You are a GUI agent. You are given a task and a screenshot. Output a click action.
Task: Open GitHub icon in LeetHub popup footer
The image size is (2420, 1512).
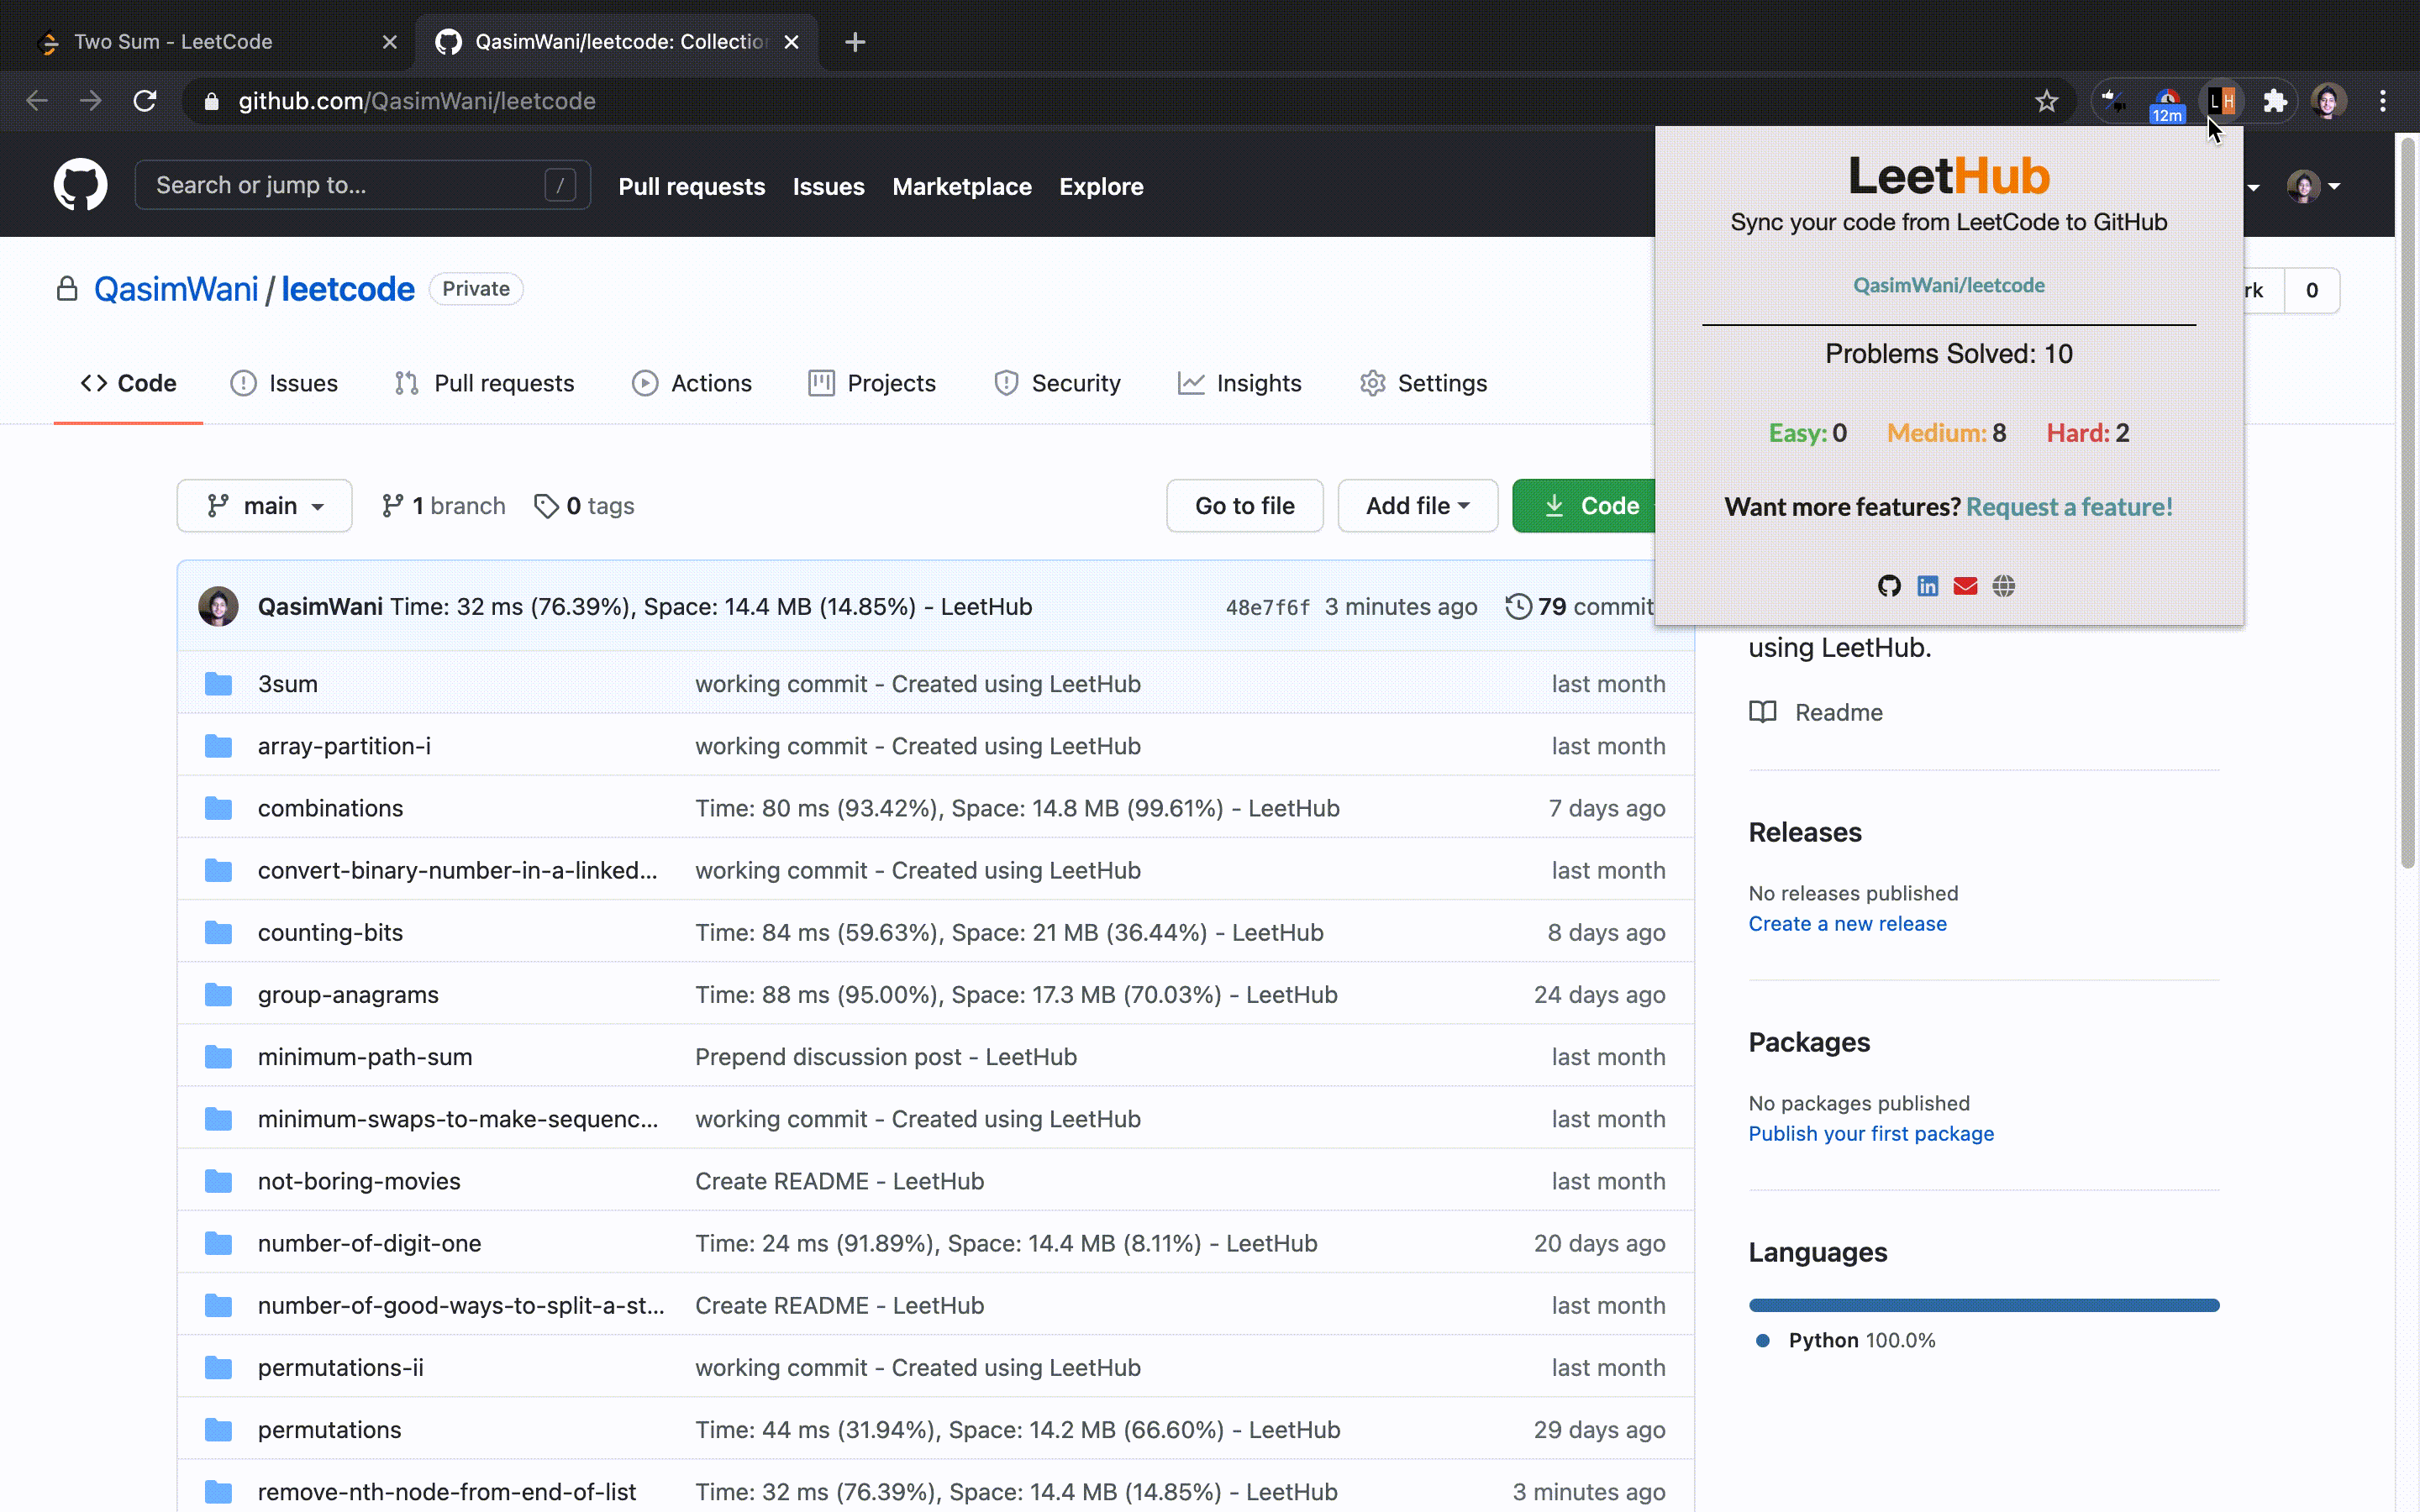click(x=1888, y=586)
